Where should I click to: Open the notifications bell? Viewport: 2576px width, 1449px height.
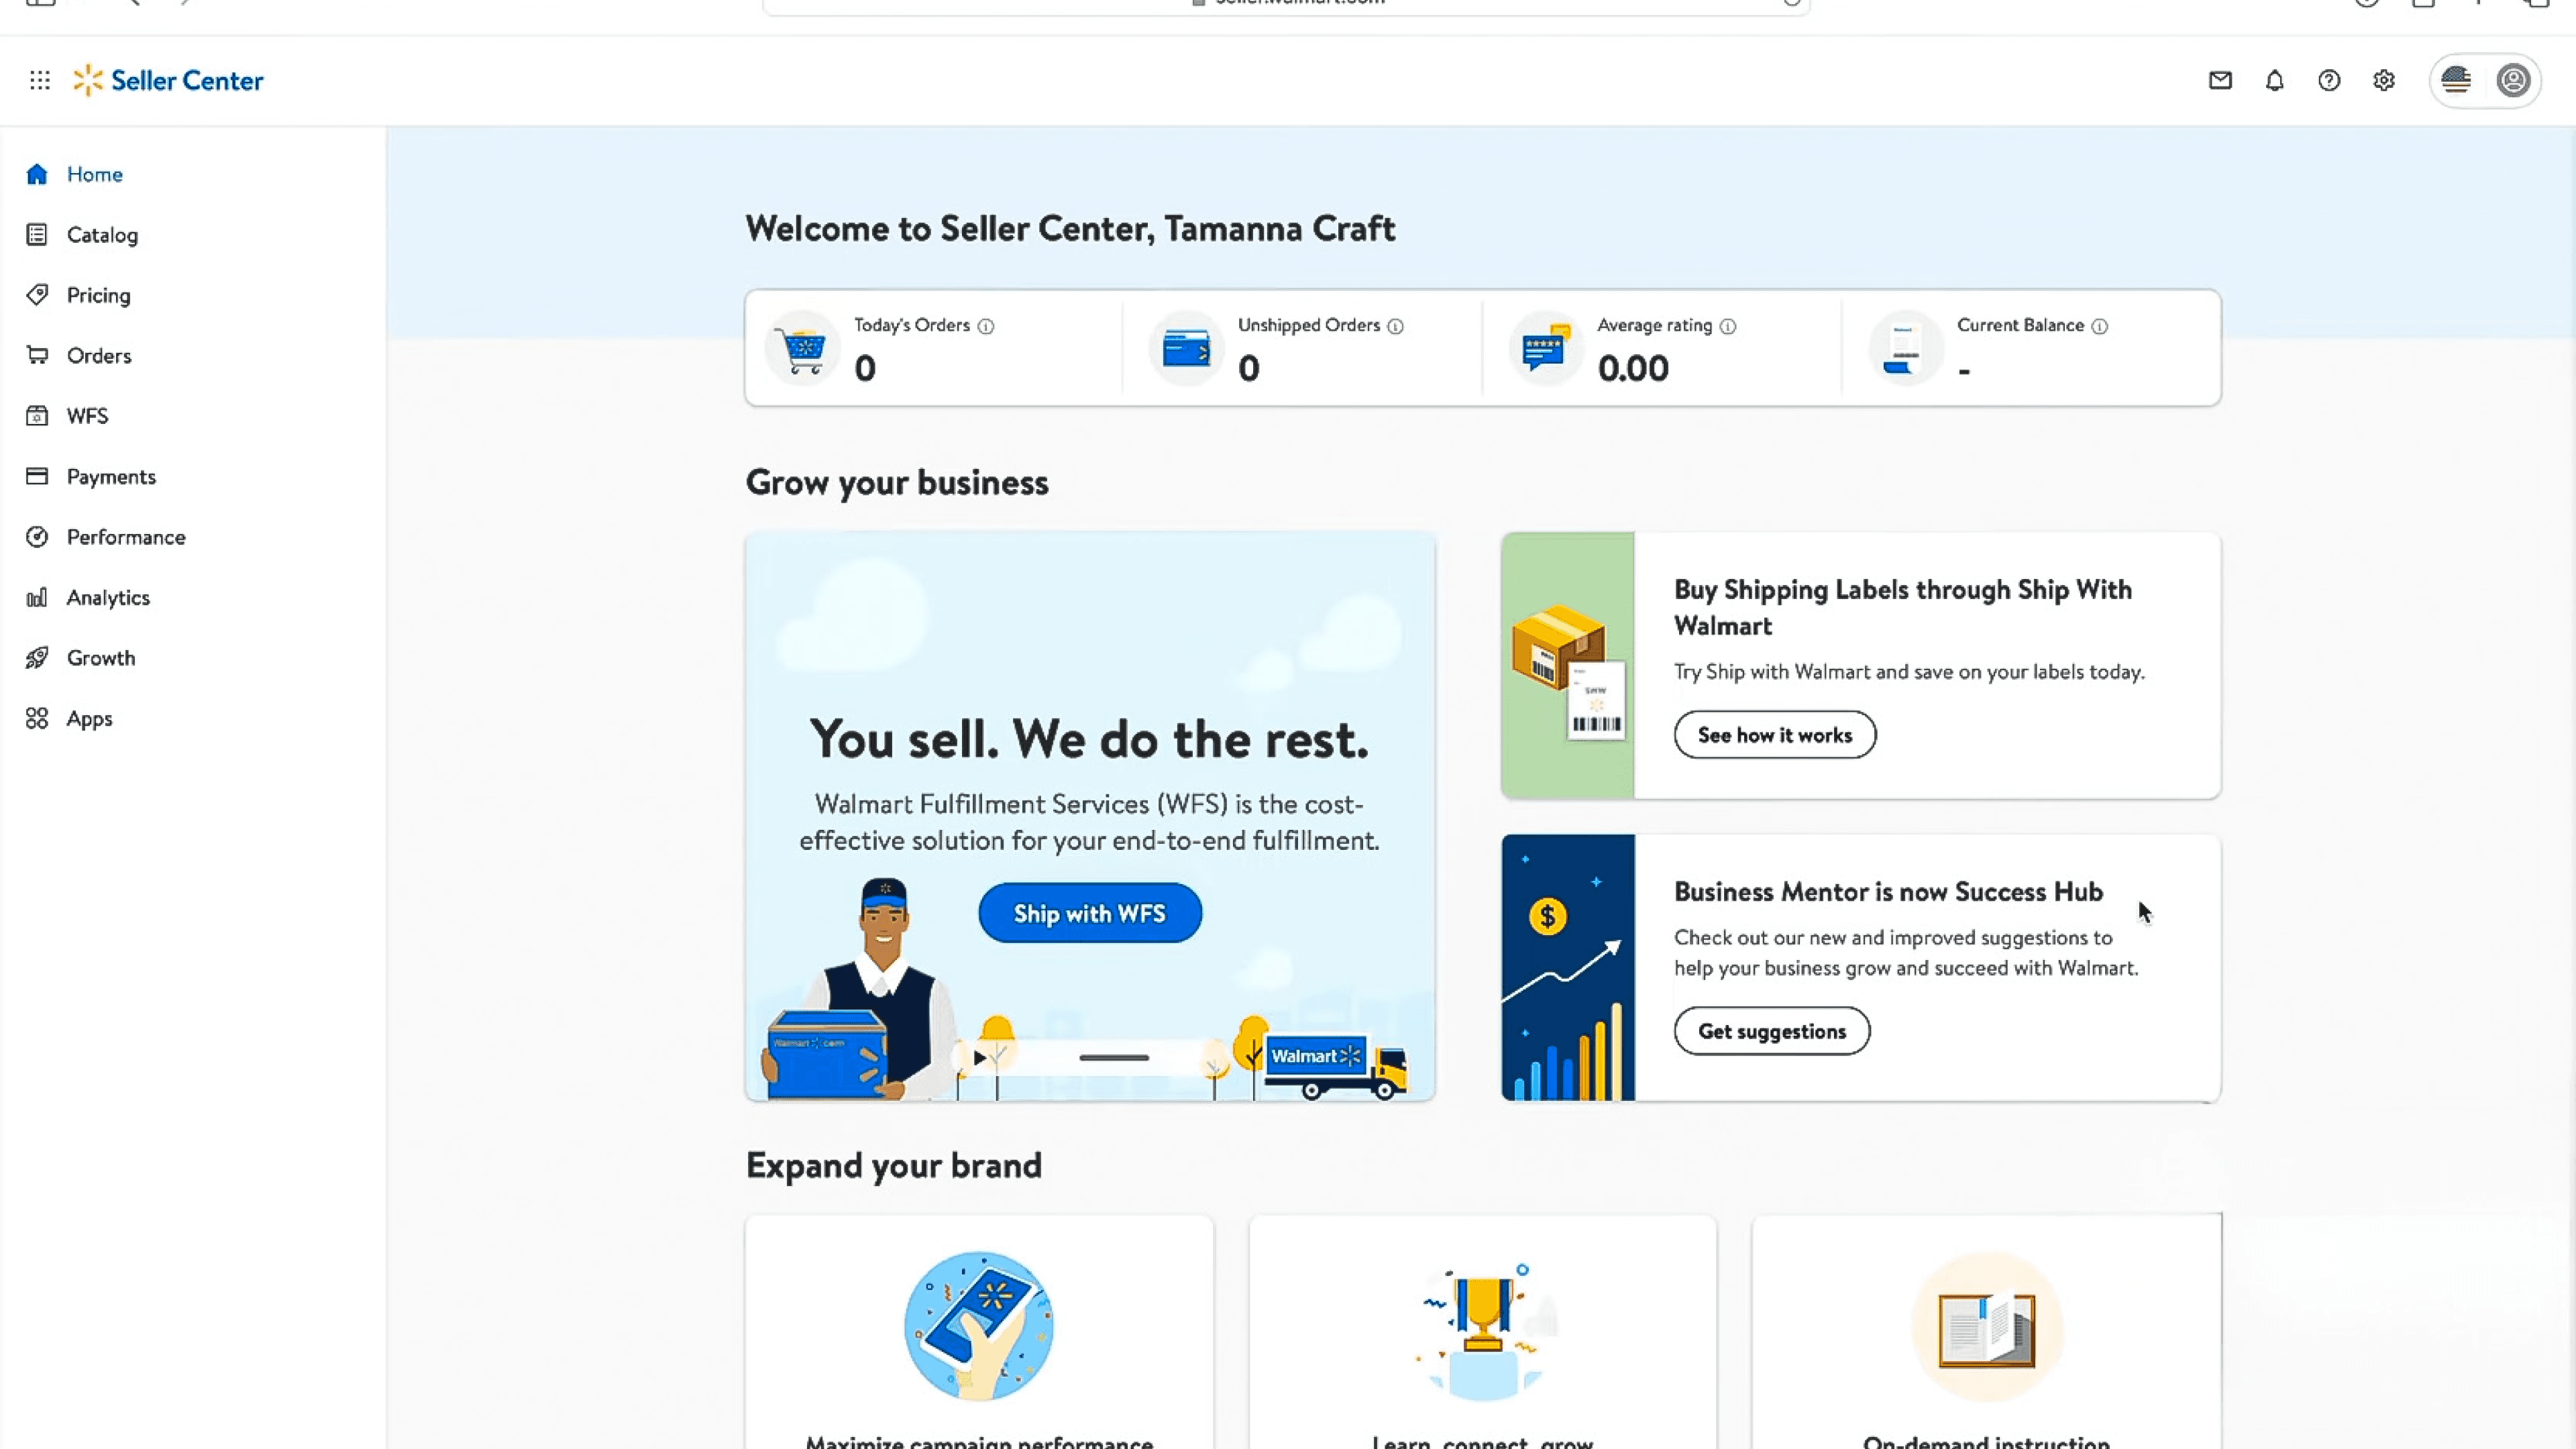(2275, 80)
